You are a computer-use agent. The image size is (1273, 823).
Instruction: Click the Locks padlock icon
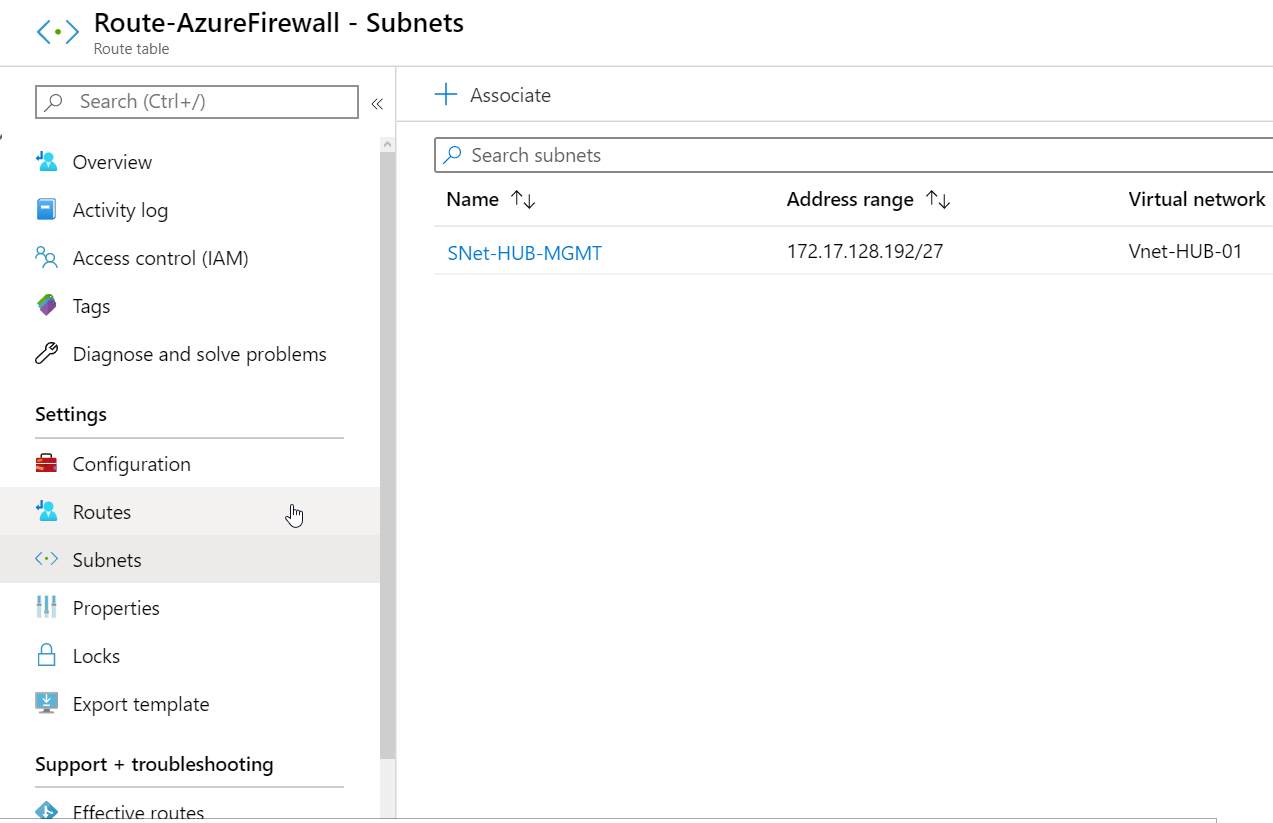click(47, 656)
